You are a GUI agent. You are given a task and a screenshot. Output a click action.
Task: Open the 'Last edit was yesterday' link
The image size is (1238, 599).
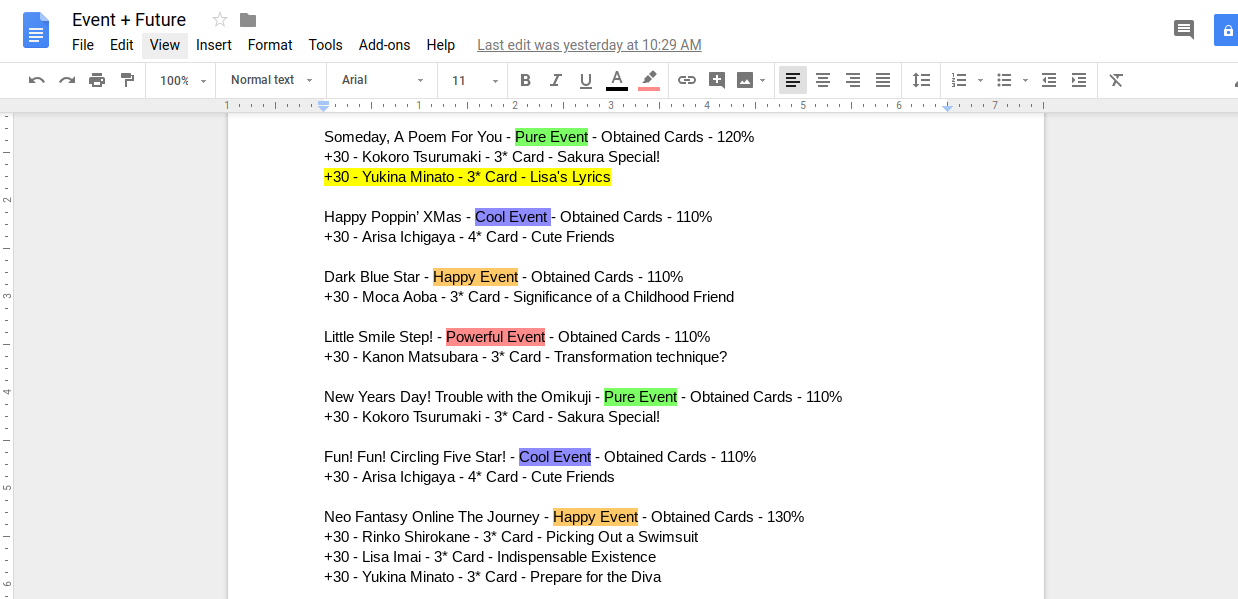589,45
